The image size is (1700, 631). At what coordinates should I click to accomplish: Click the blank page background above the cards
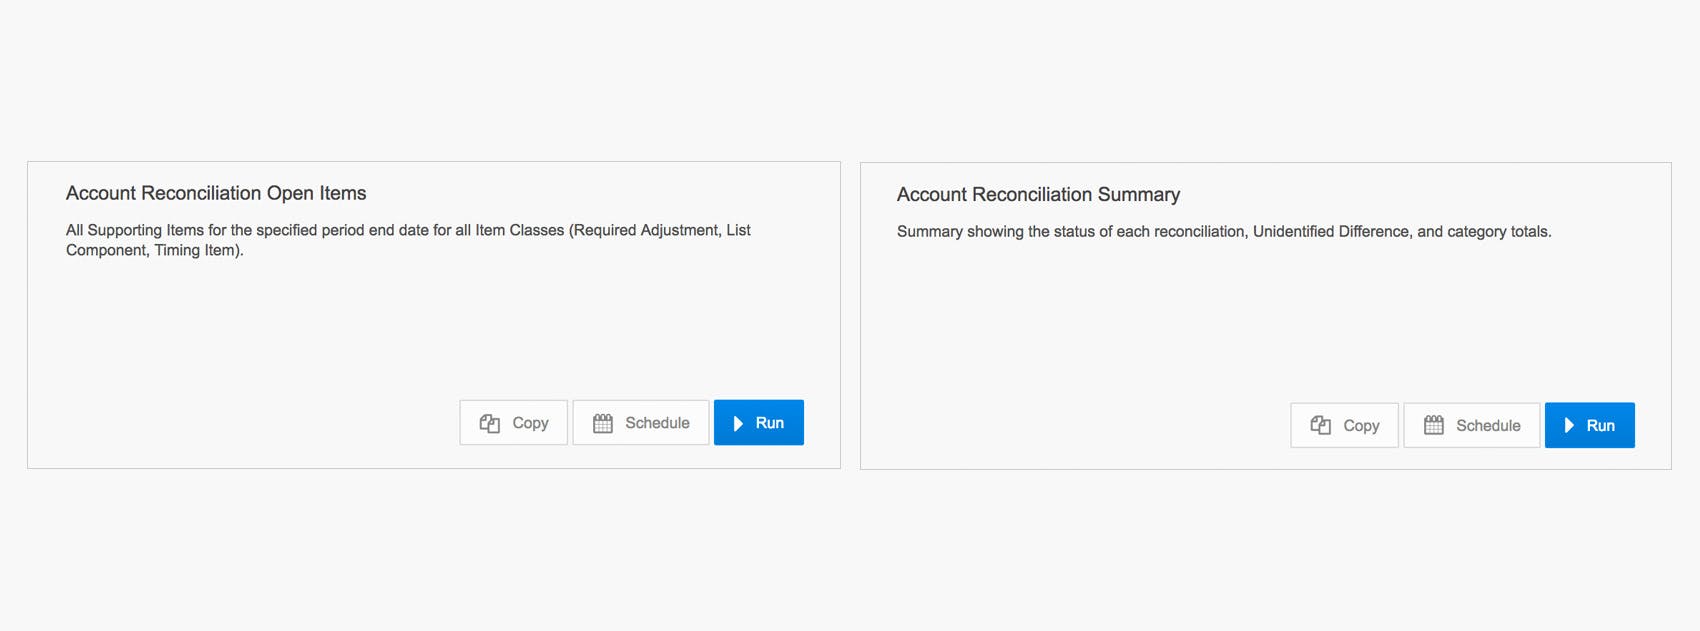click(x=850, y=80)
